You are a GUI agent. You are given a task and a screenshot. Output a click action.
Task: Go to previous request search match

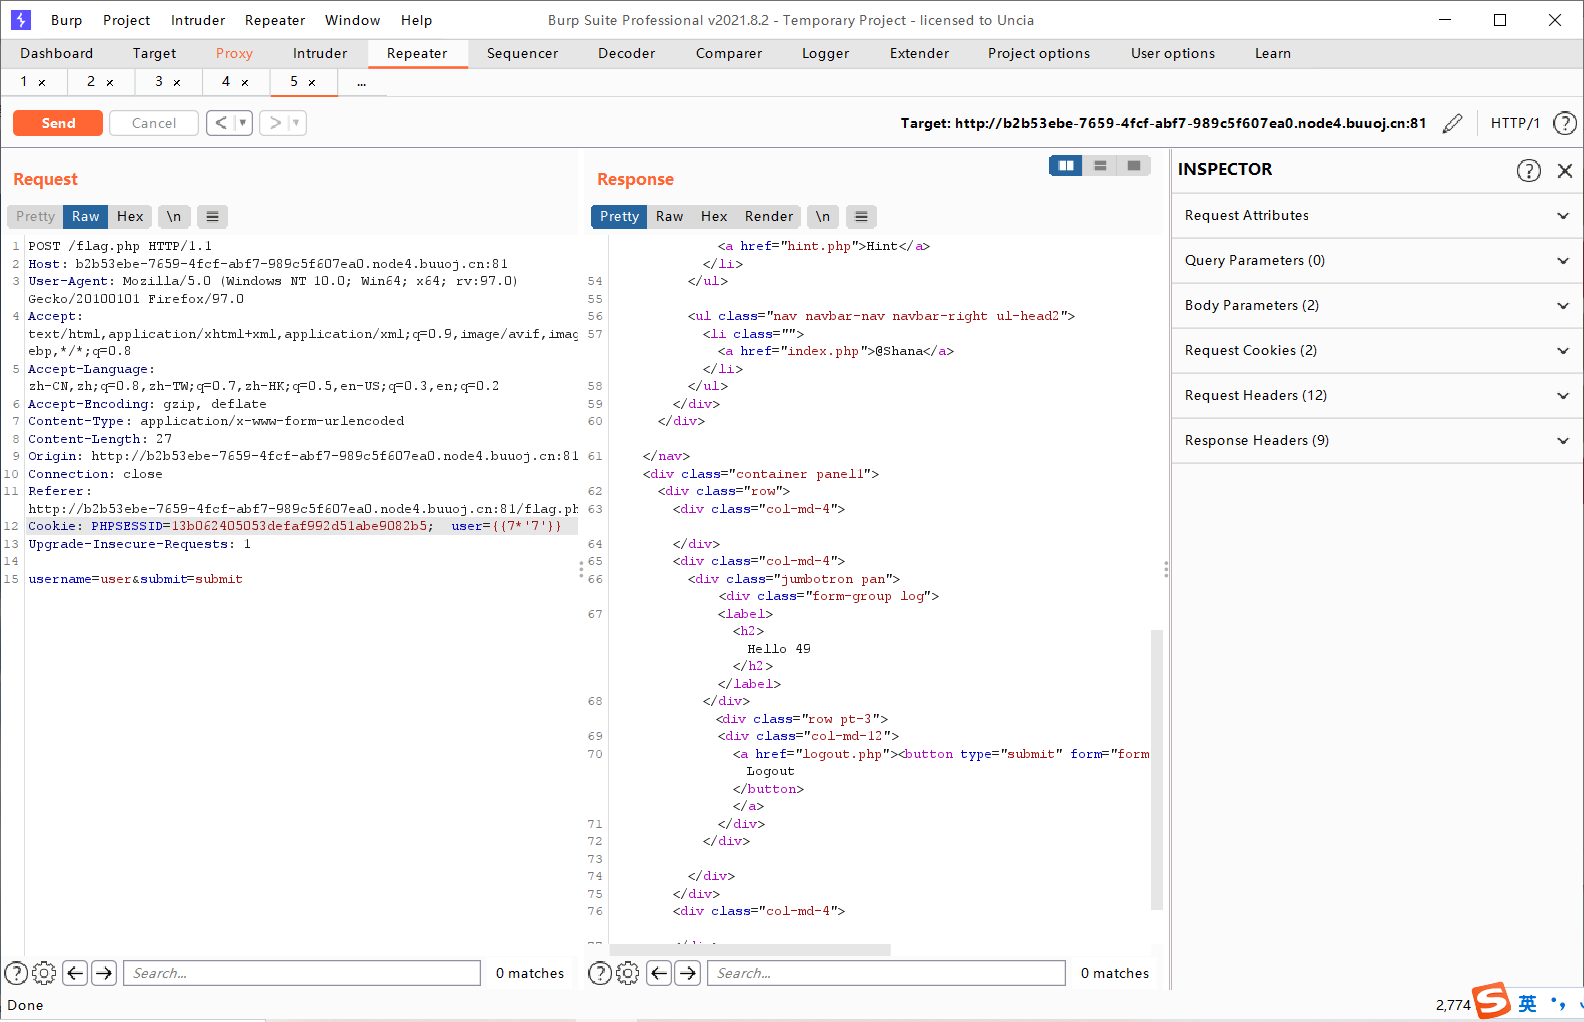[75, 973]
